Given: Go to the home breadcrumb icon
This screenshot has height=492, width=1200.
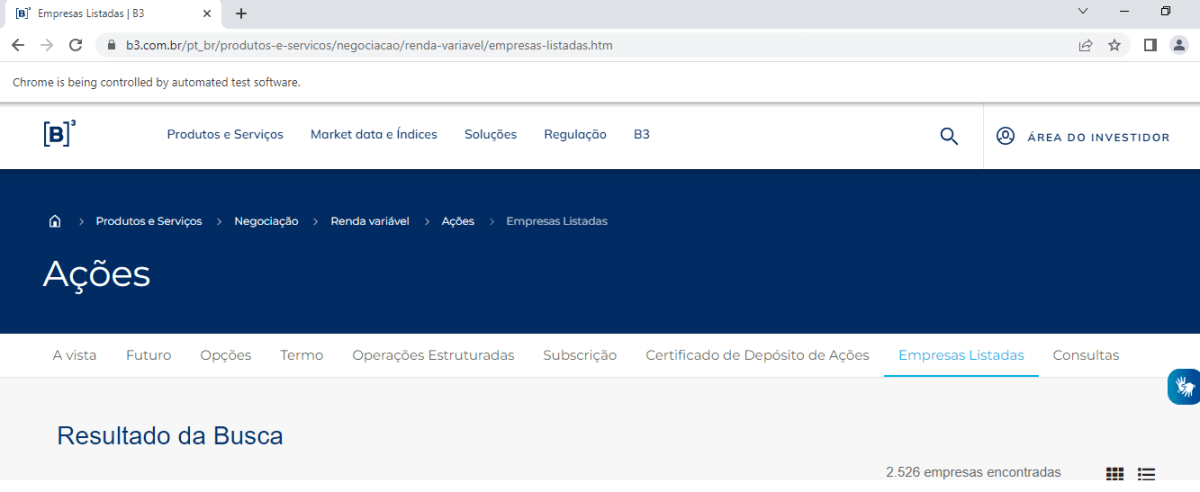Looking at the screenshot, I should (55, 221).
